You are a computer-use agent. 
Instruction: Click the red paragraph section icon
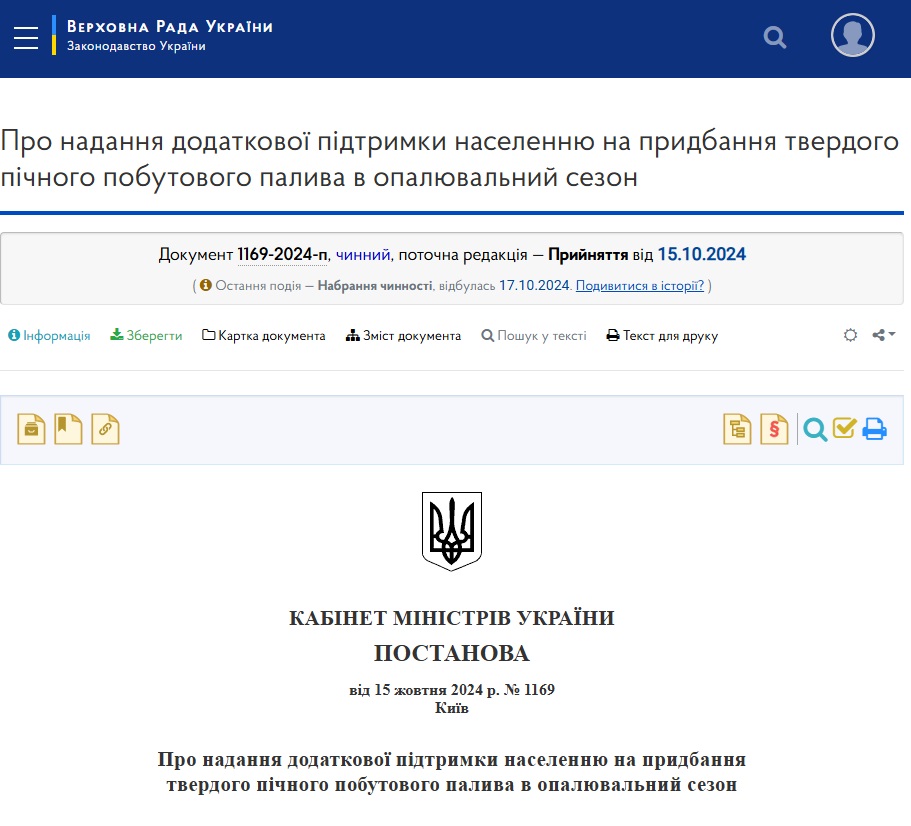tap(774, 429)
